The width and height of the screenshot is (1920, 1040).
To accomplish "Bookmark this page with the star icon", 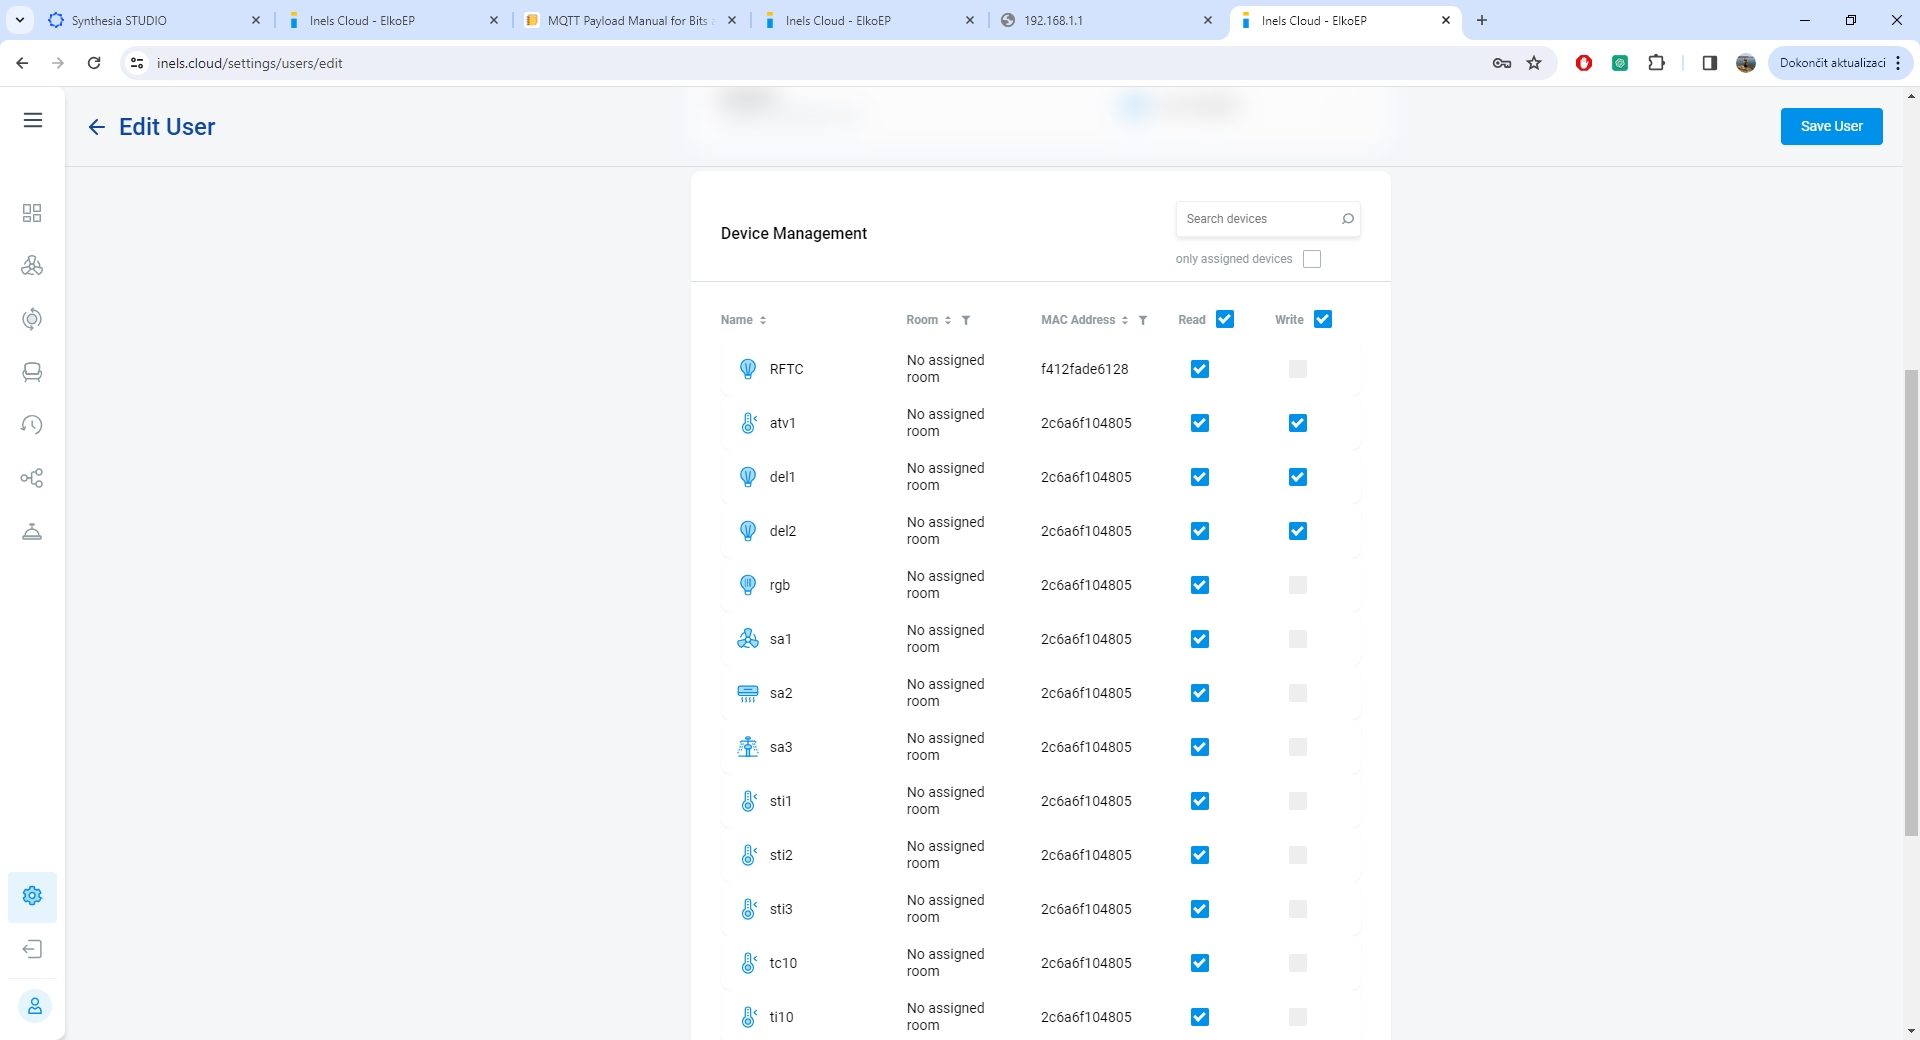I will point(1534,63).
